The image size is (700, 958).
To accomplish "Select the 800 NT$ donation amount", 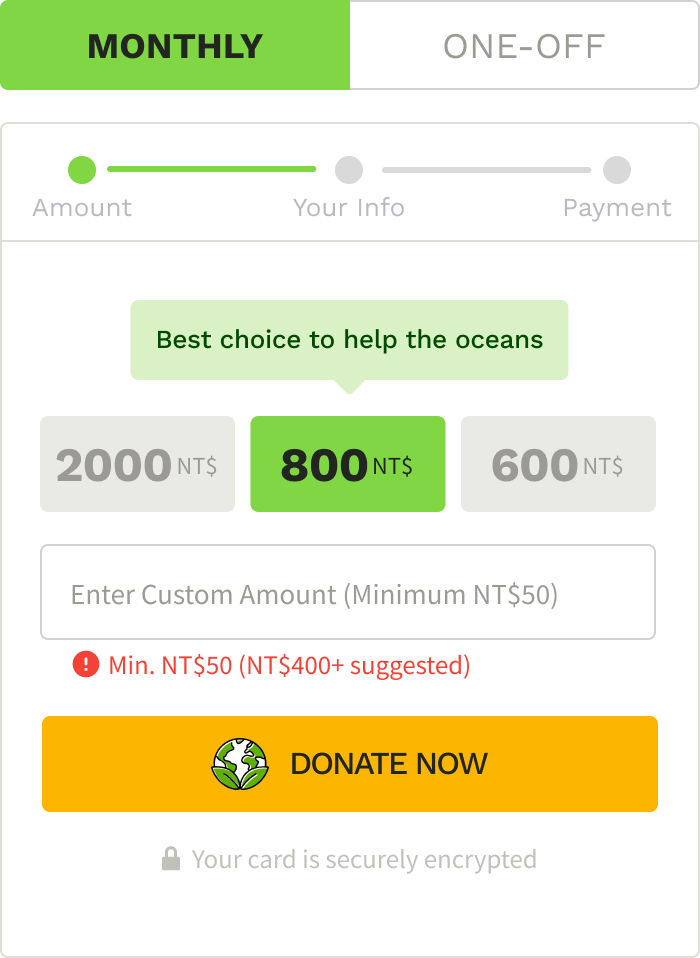I will pos(347,463).
